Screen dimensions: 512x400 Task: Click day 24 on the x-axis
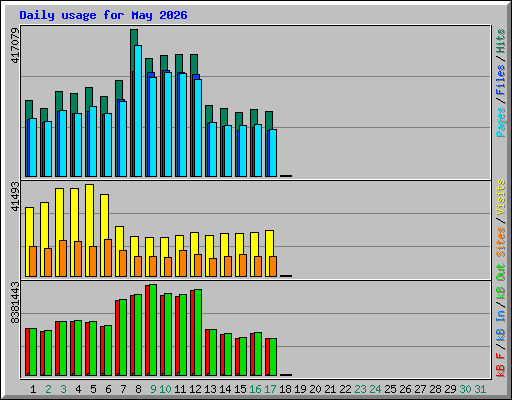coord(375,389)
